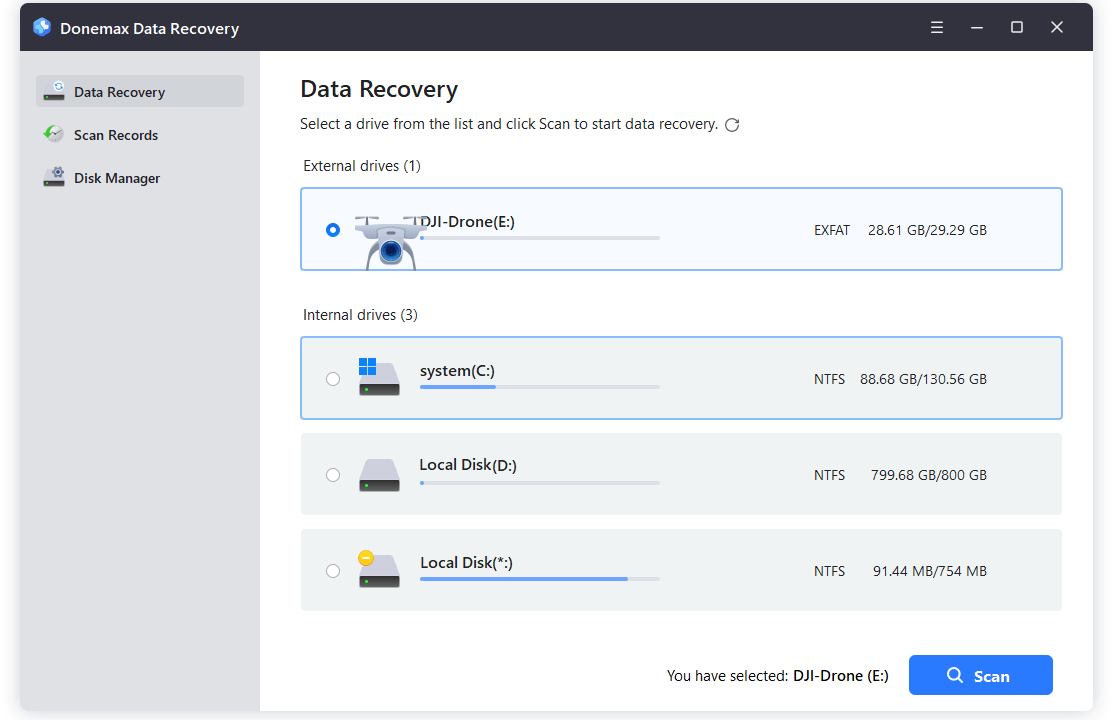
Task: Select the Local Disk(*:) radio button
Action: point(333,570)
